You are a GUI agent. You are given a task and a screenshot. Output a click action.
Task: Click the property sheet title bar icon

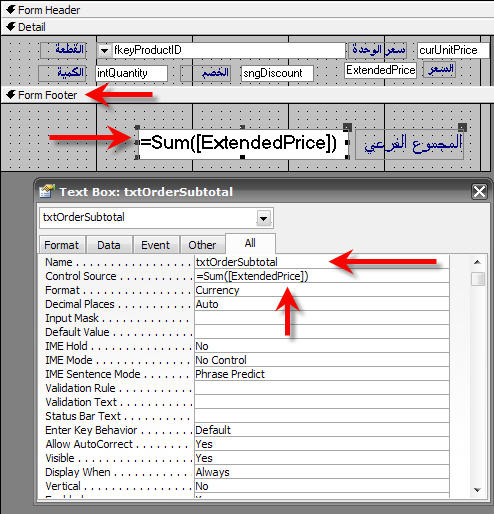(x=47, y=192)
